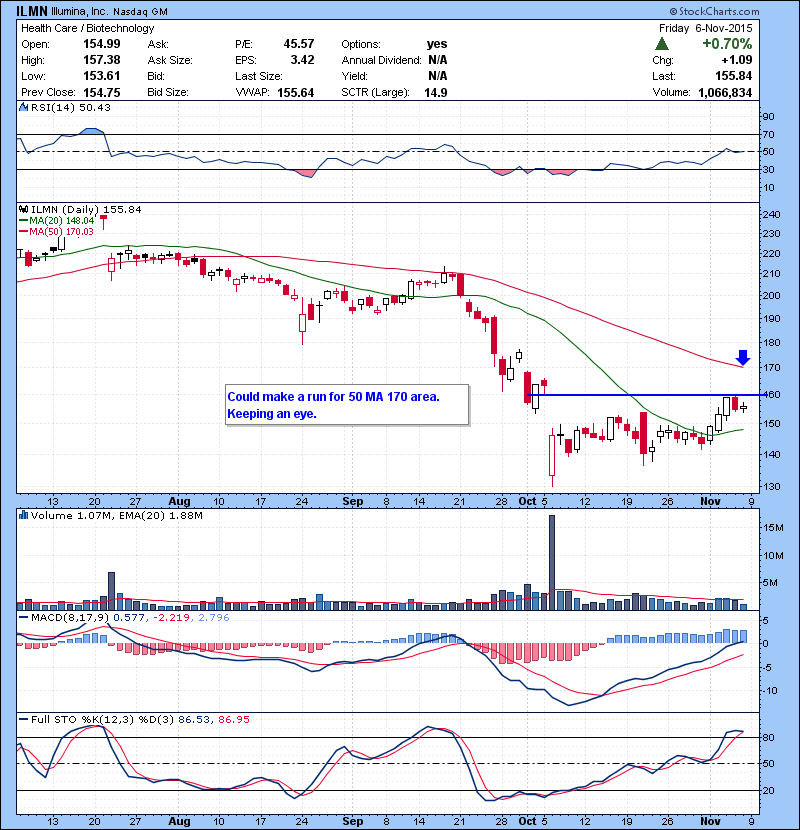Click the Last price value 155.84 in header
The width and height of the screenshot is (800, 830).
point(733,76)
